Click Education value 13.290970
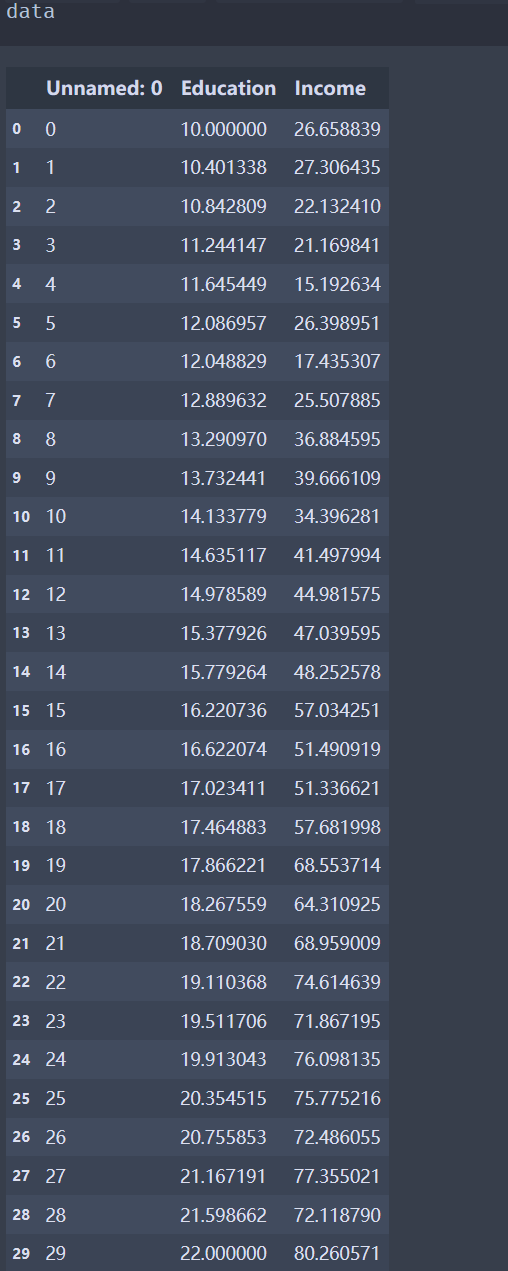This screenshot has width=508, height=1271. click(x=224, y=439)
